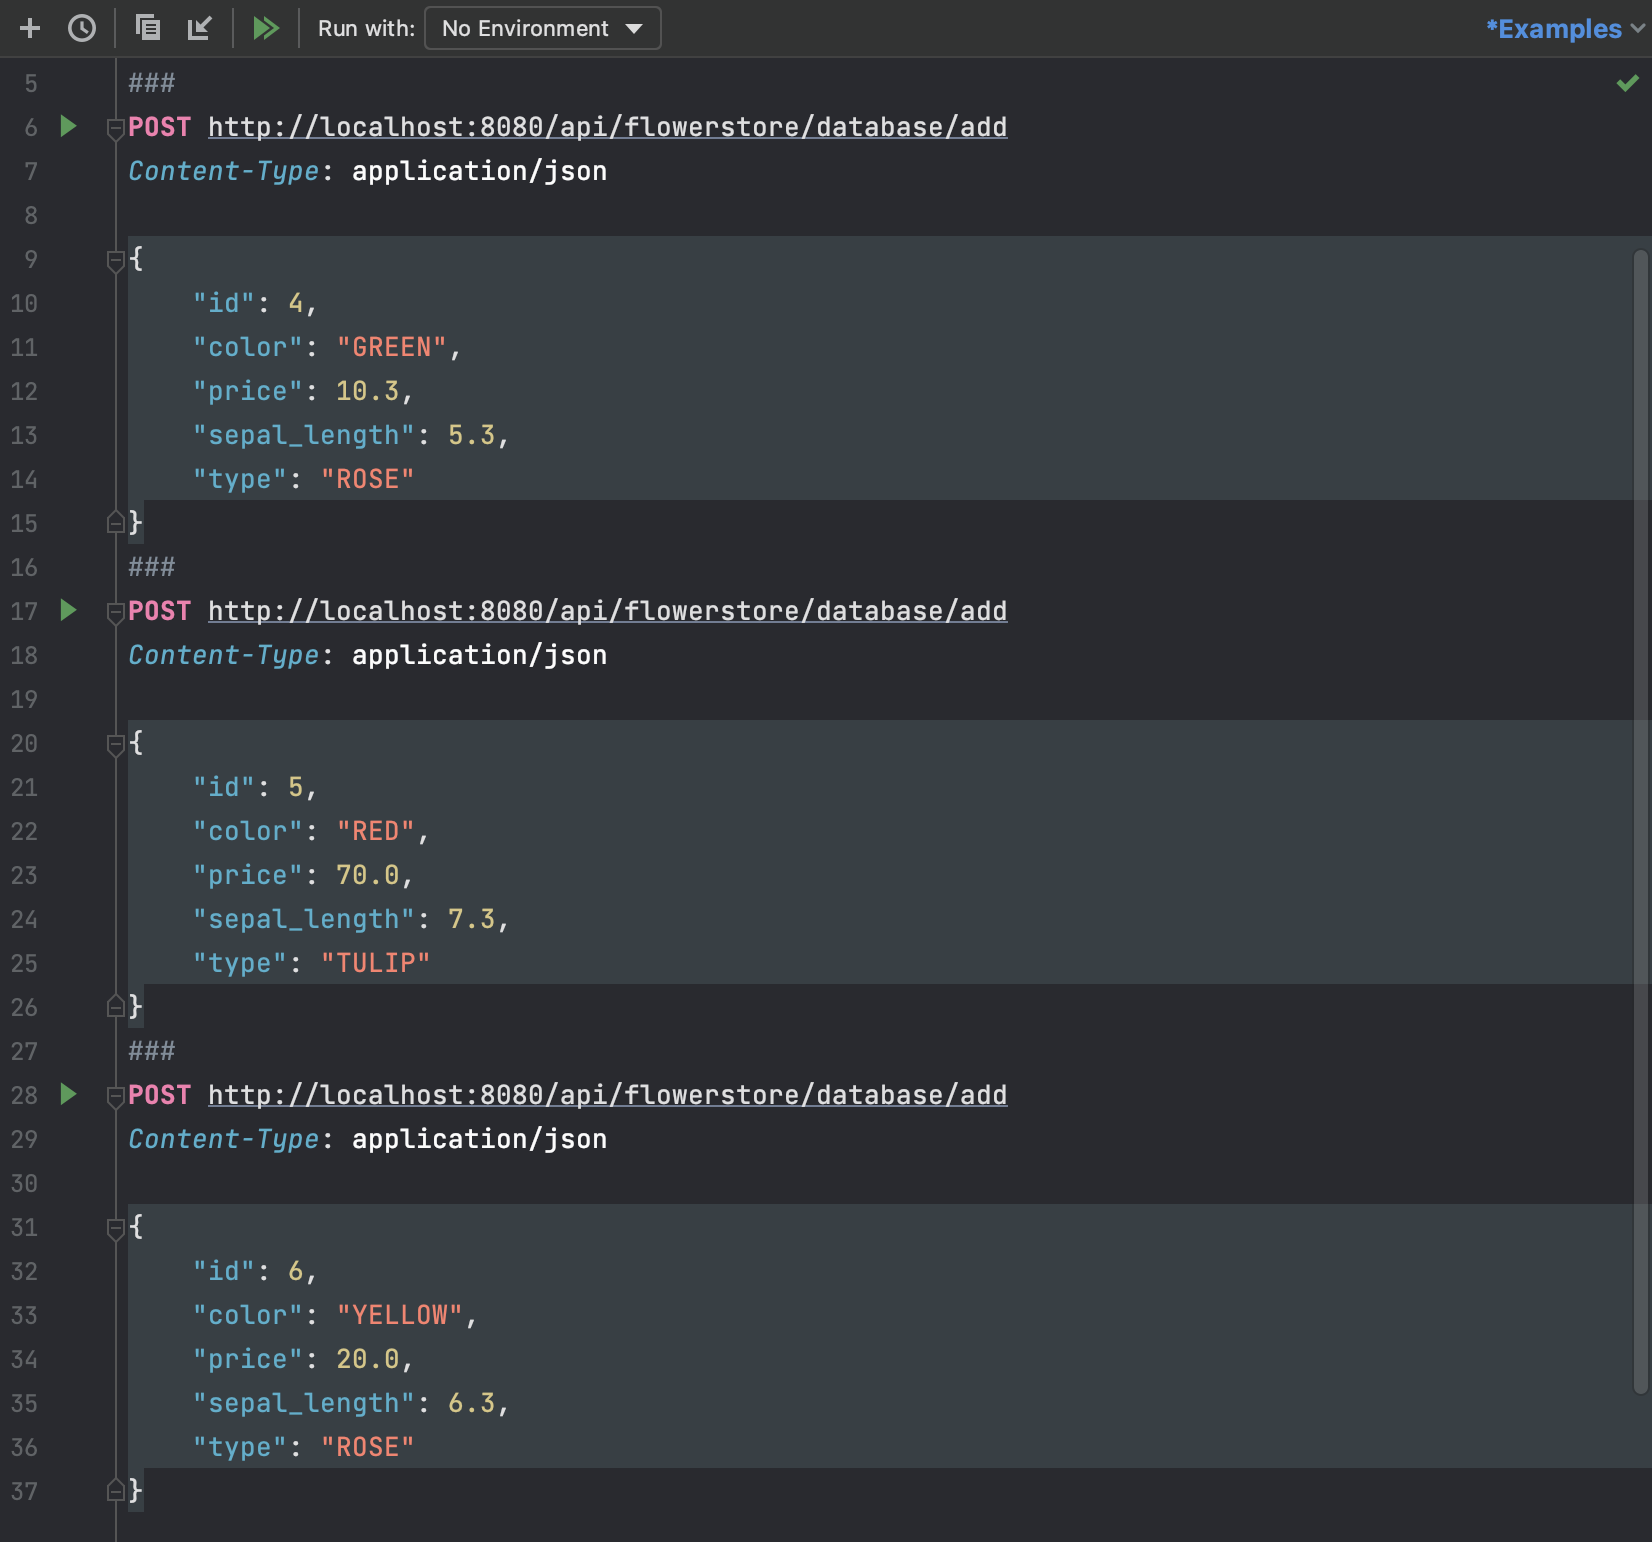The height and width of the screenshot is (1542, 1652).
Task: Open the Examples dropdown menu
Action: coord(1564,29)
